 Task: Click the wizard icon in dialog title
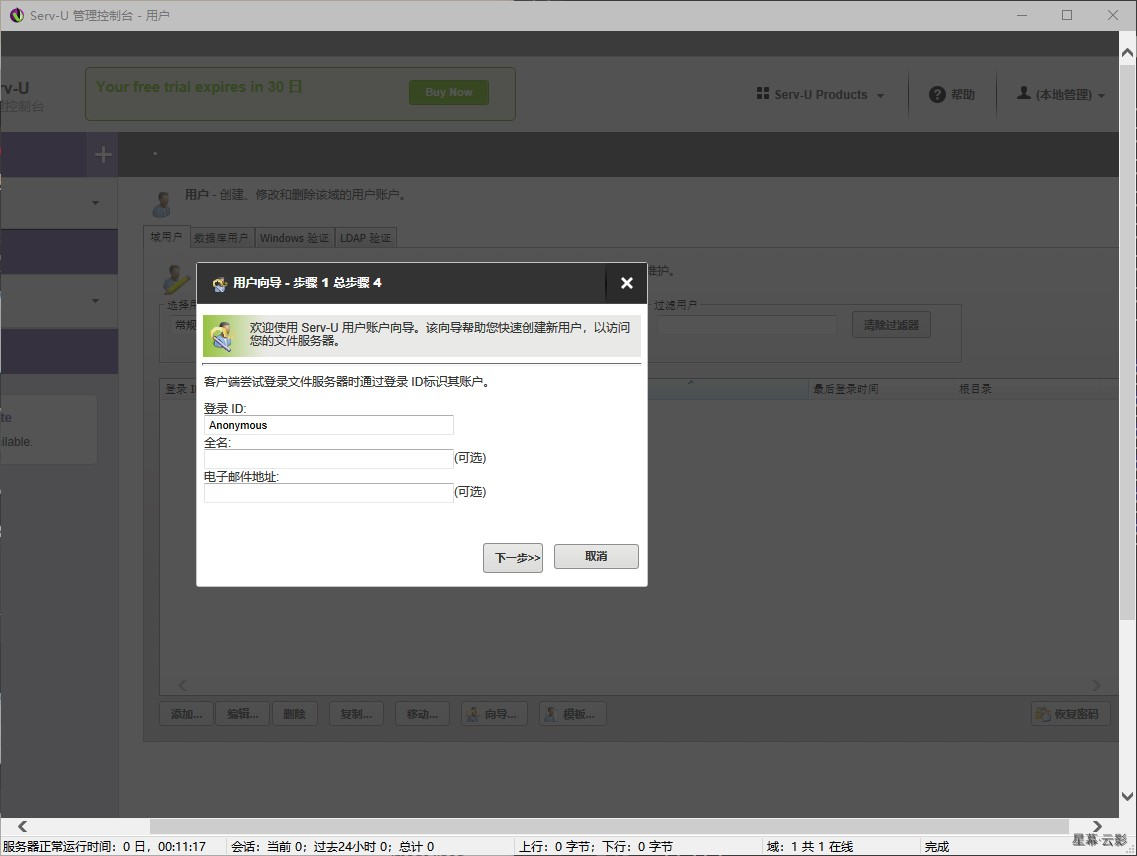[x=220, y=284]
